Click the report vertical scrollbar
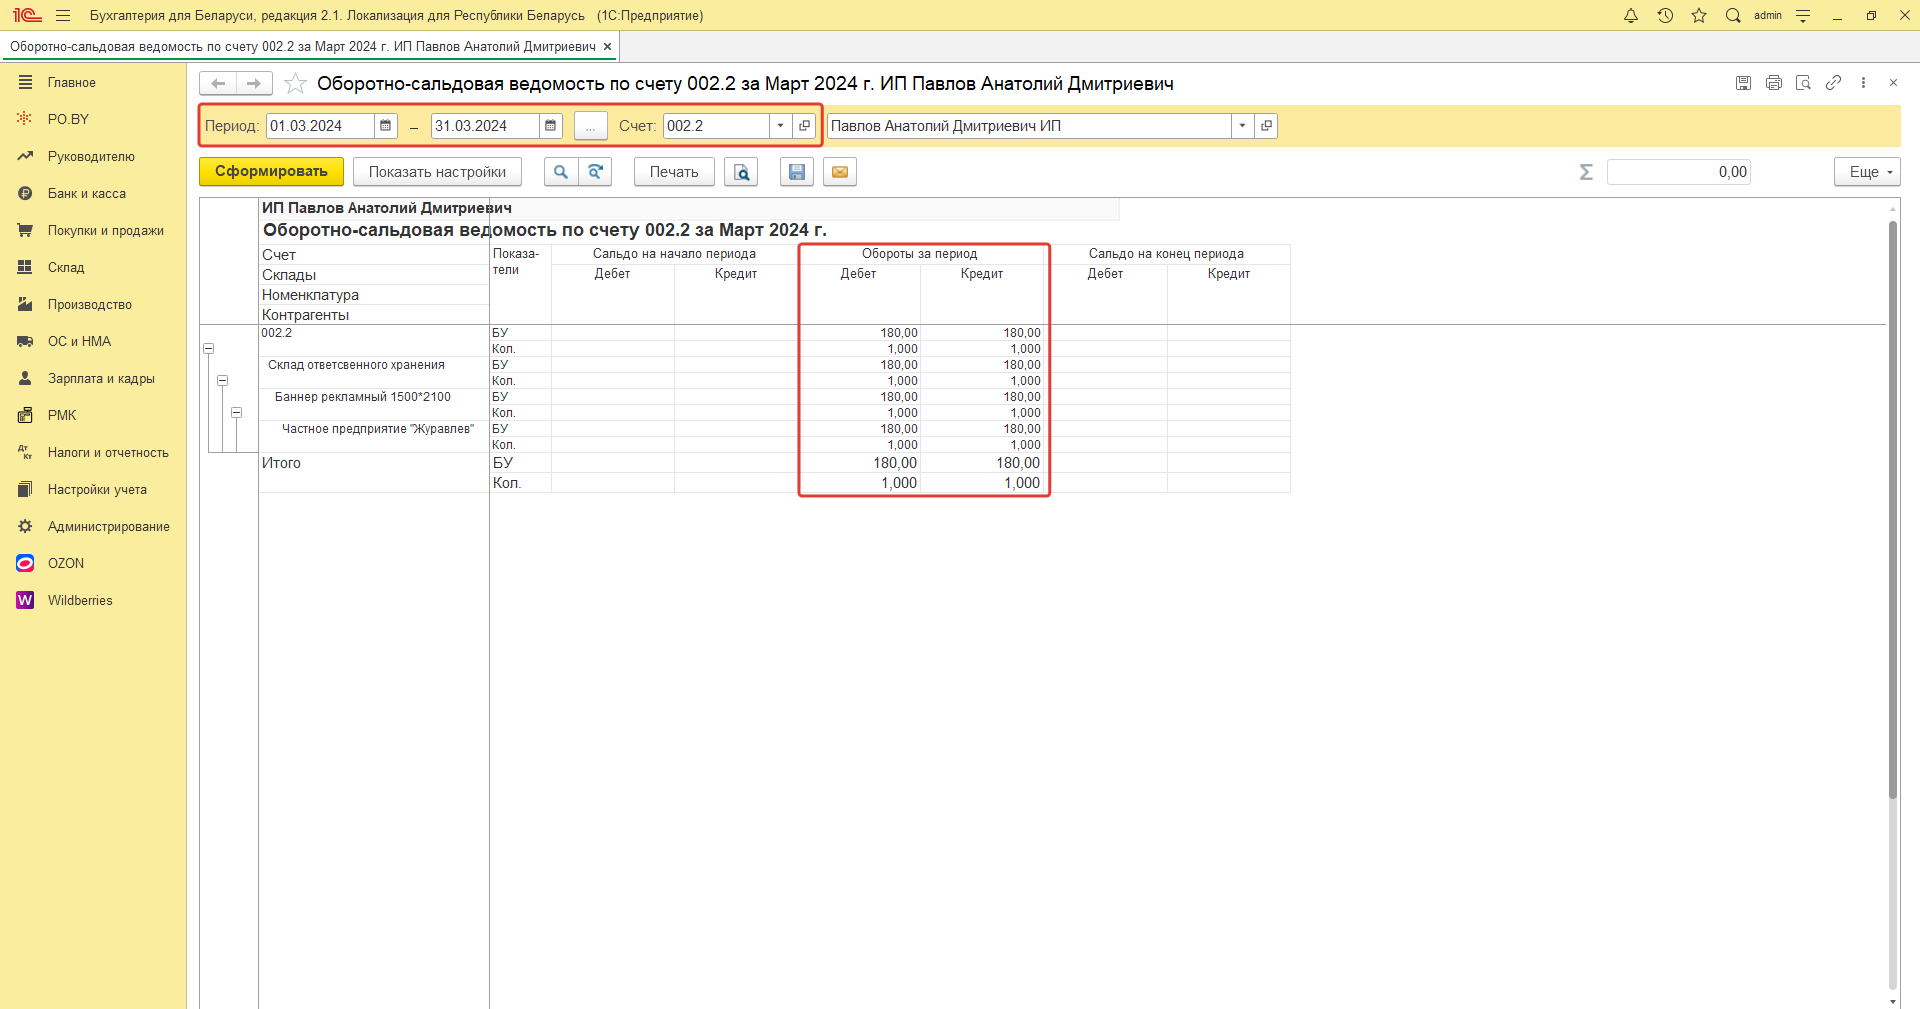 (x=1892, y=510)
